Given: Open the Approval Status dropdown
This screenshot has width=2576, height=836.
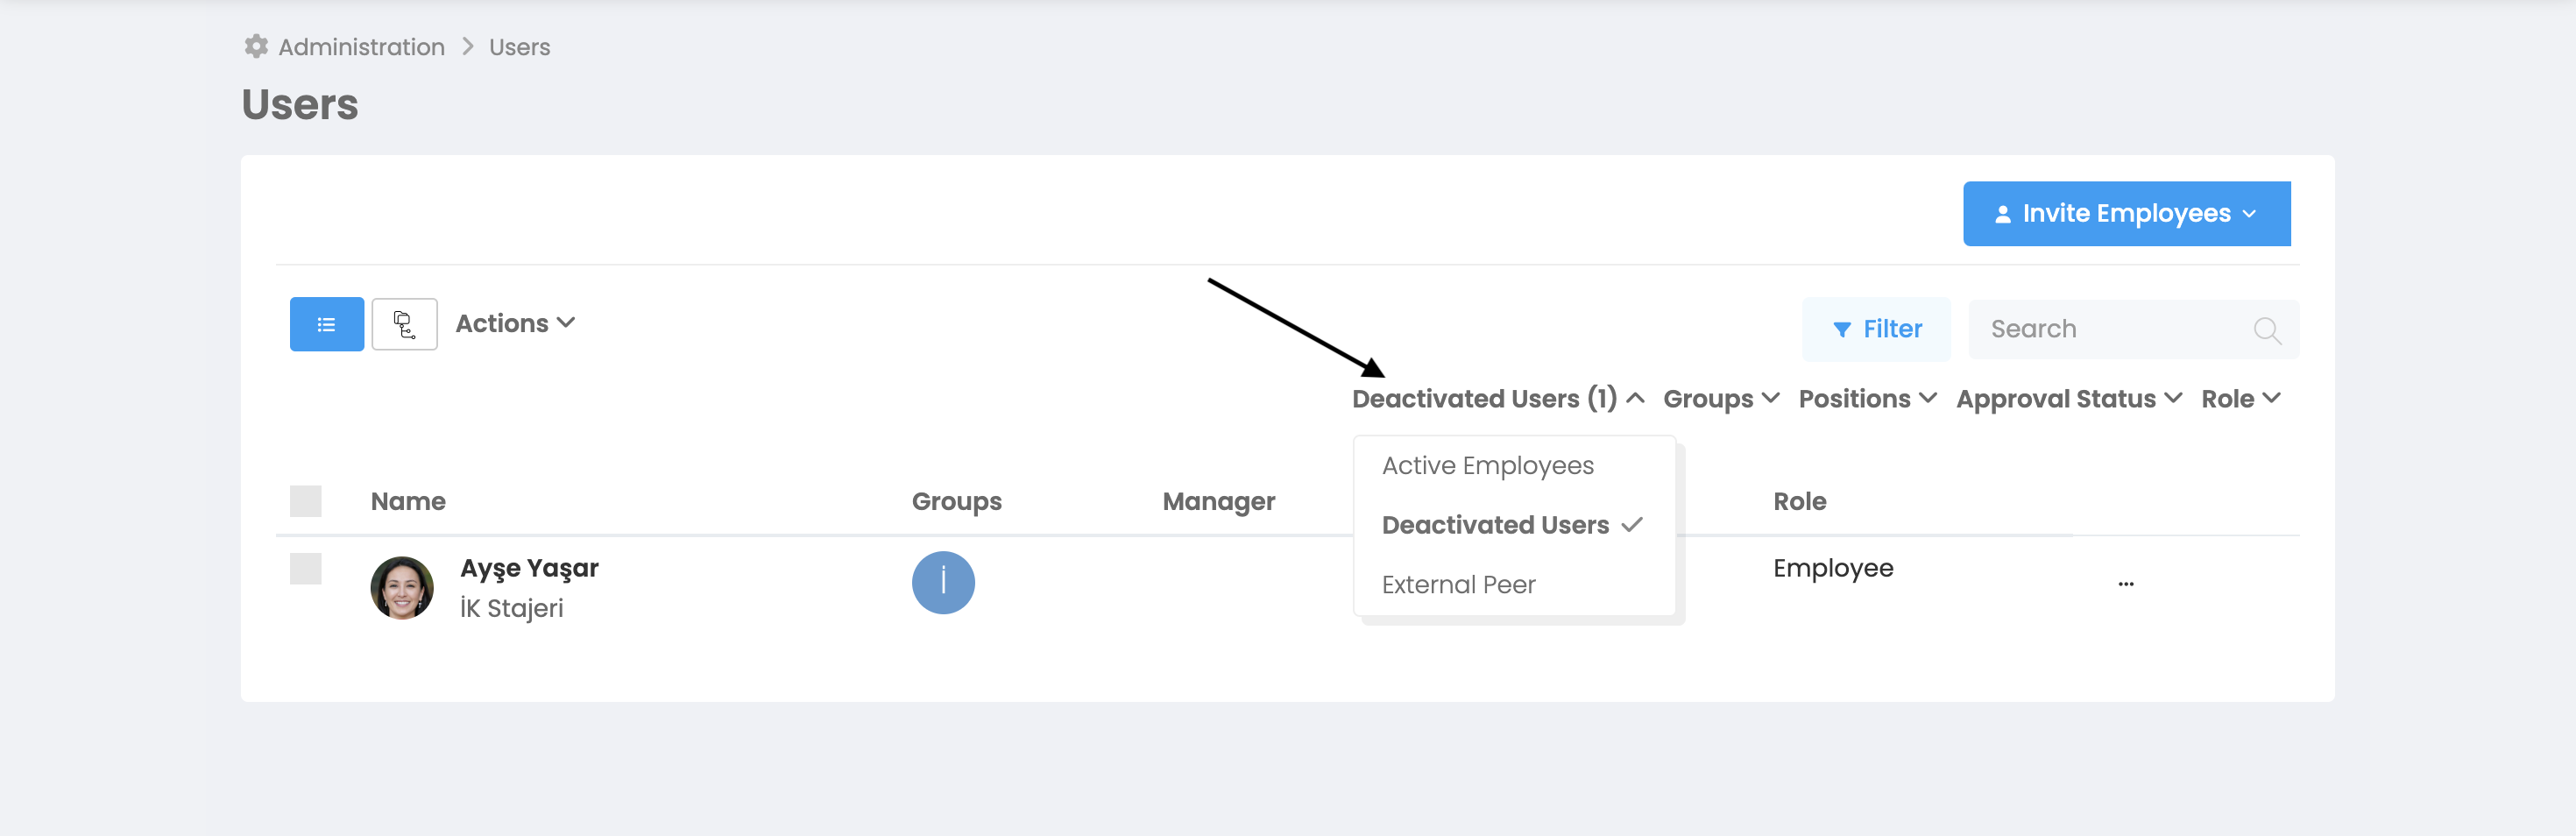Looking at the screenshot, I should pyautogui.click(x=2068, y=399).
